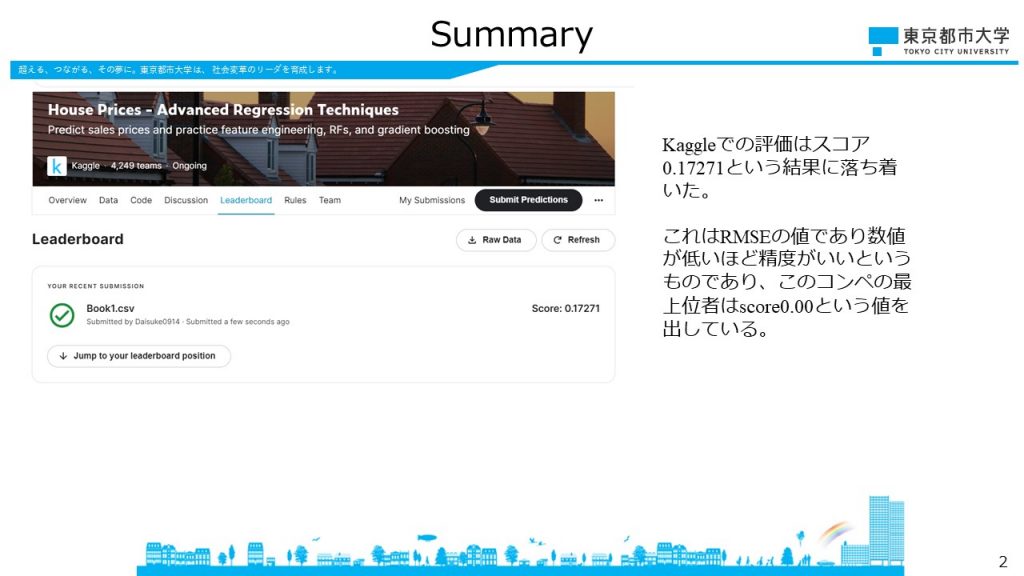Viewport: 1024px width, 576px height.
Task: Click the House Prices competition title
Action: tap(223, 110)
